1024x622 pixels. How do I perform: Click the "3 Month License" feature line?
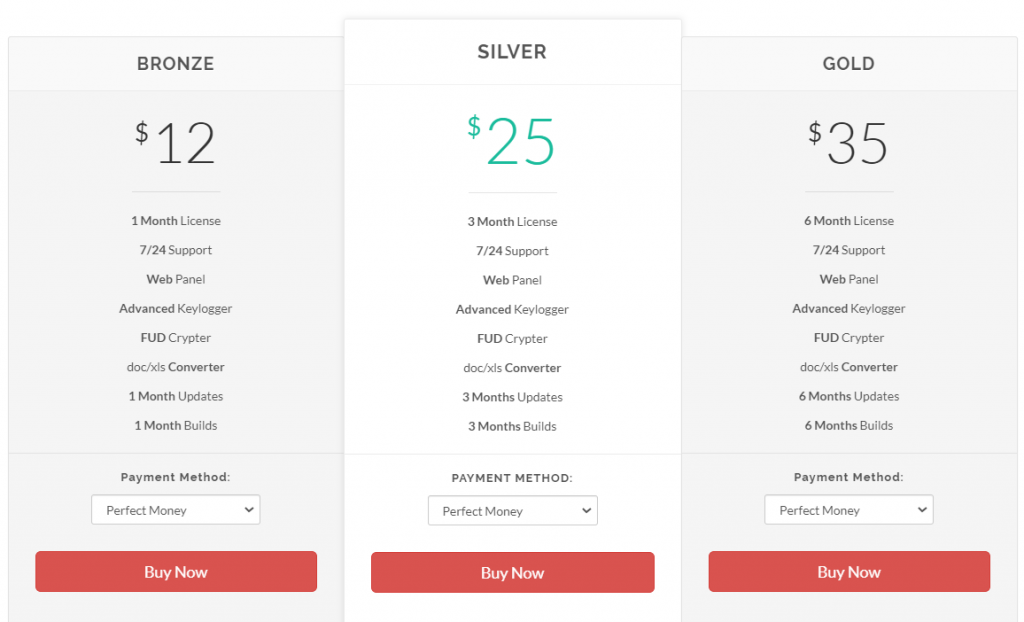click(512, 222)
